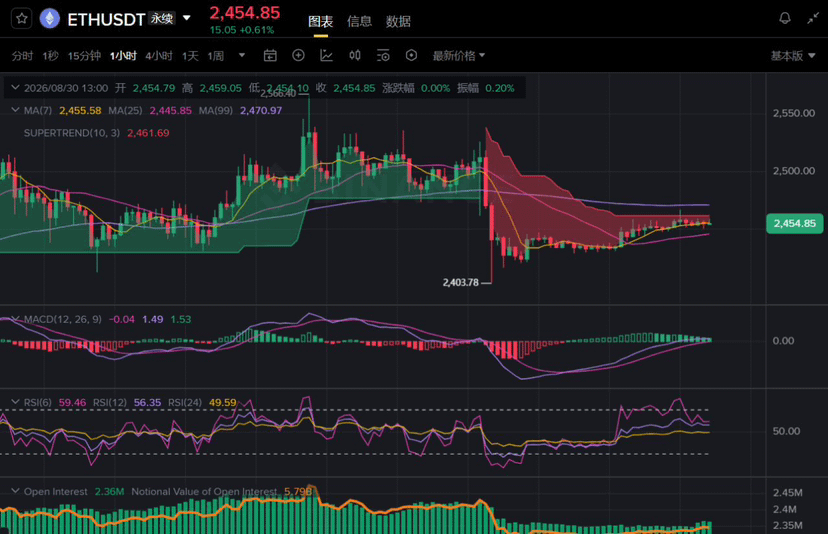Viewport: 828px width, 534px height.
Task: Click the price change 15.05 +0.61%
Action: point(242,30)
